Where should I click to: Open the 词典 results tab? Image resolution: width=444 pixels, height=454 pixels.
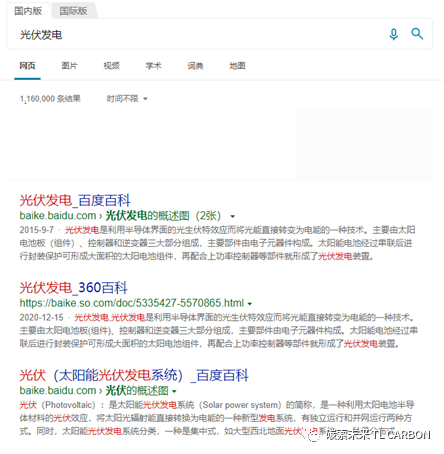pos(195,66)
